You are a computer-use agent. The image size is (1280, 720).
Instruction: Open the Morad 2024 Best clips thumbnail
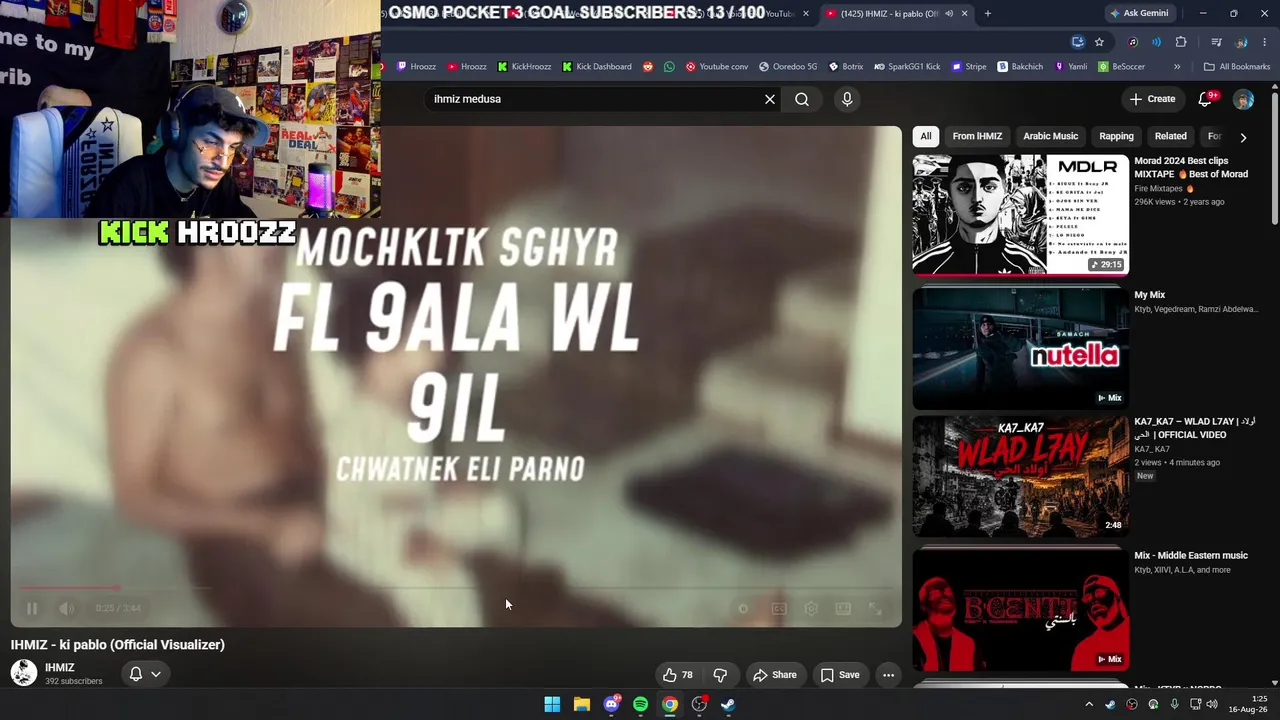coord(1020,214)
